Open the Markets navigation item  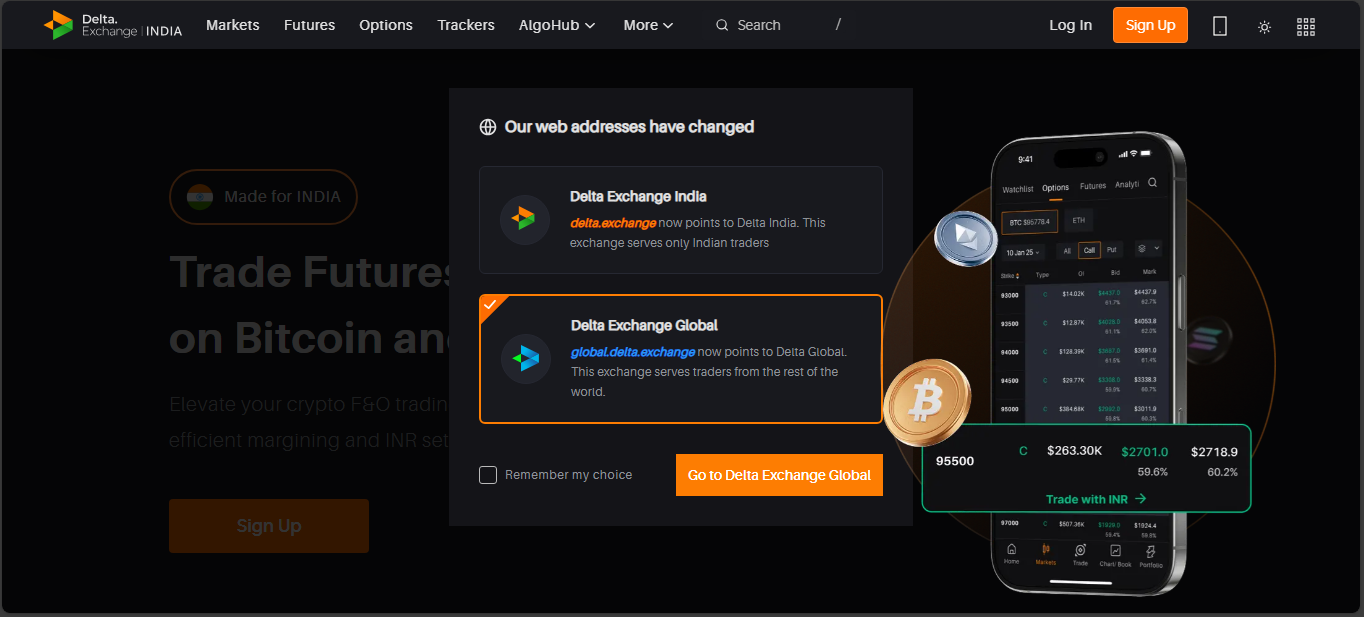click(x=233, y=25)
